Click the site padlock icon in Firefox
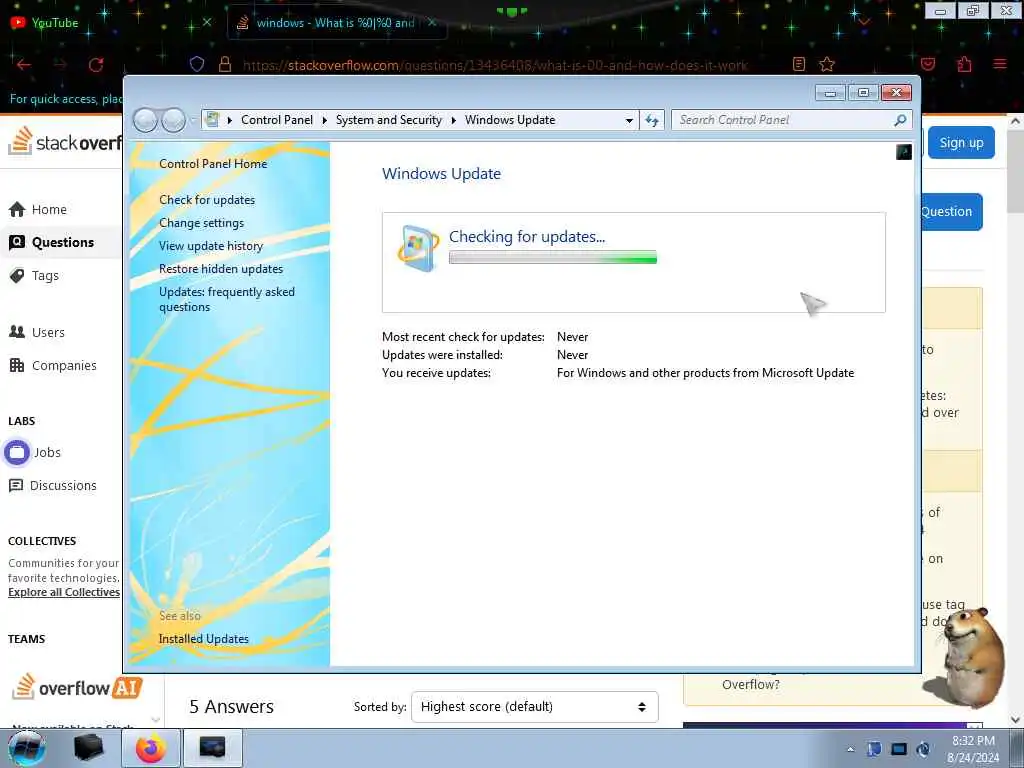This screenshot has height=768, width=1024. [225, 64]
